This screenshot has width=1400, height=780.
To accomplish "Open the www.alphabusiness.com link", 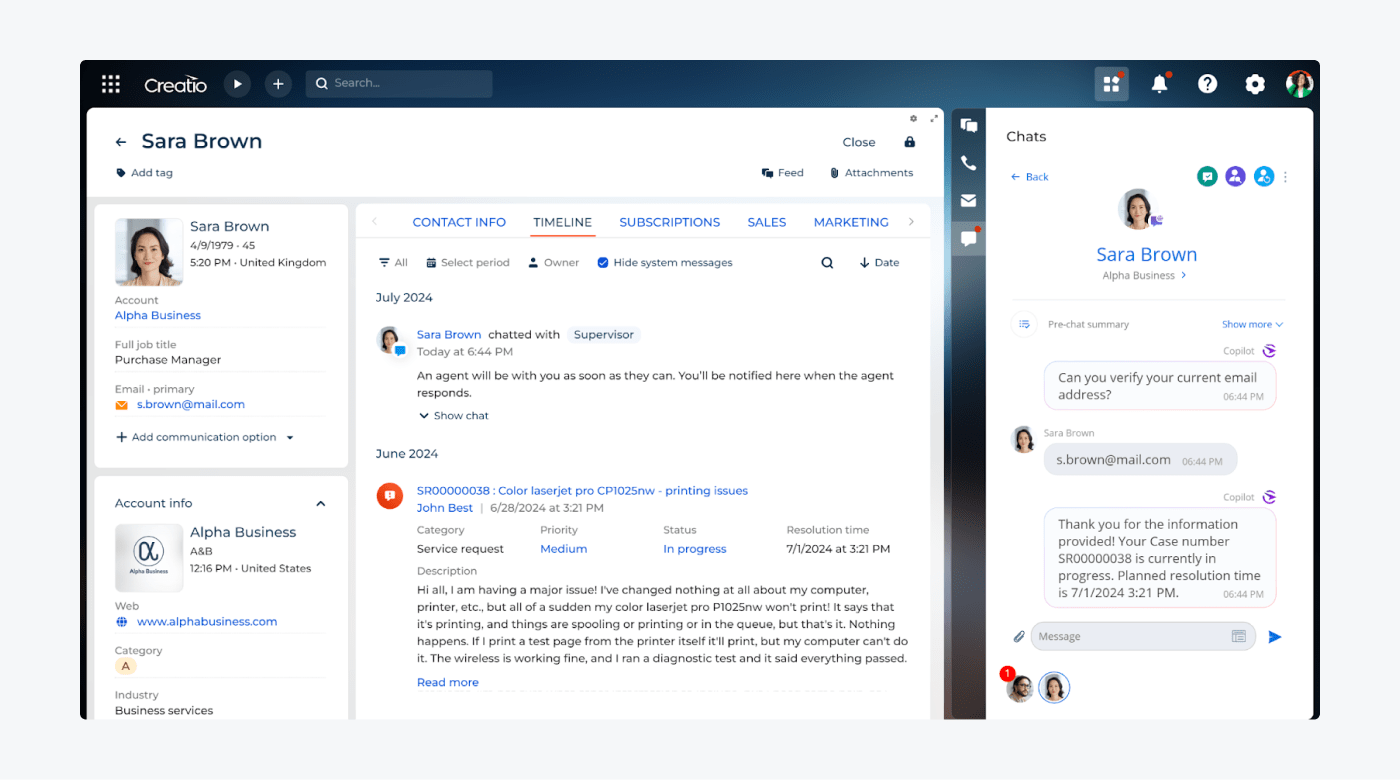I will pyautogui.click(x=206, y=622).
